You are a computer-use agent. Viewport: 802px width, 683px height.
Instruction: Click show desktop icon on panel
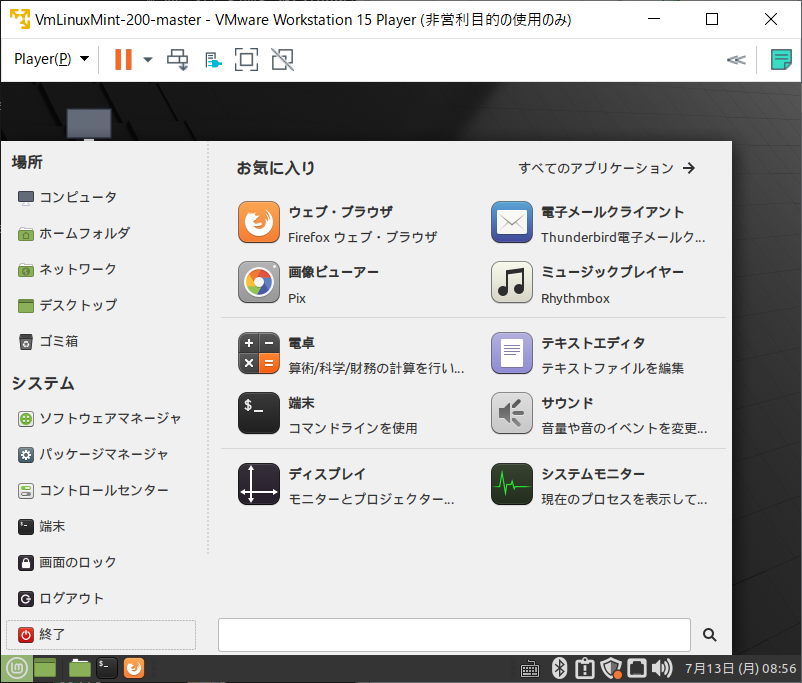click(x=46, y=668)
